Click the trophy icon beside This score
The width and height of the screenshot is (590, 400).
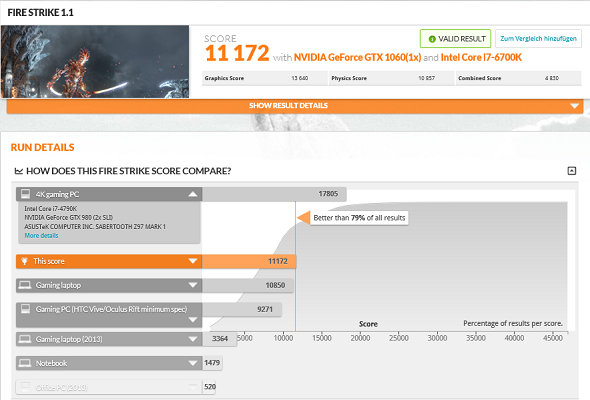24,261
